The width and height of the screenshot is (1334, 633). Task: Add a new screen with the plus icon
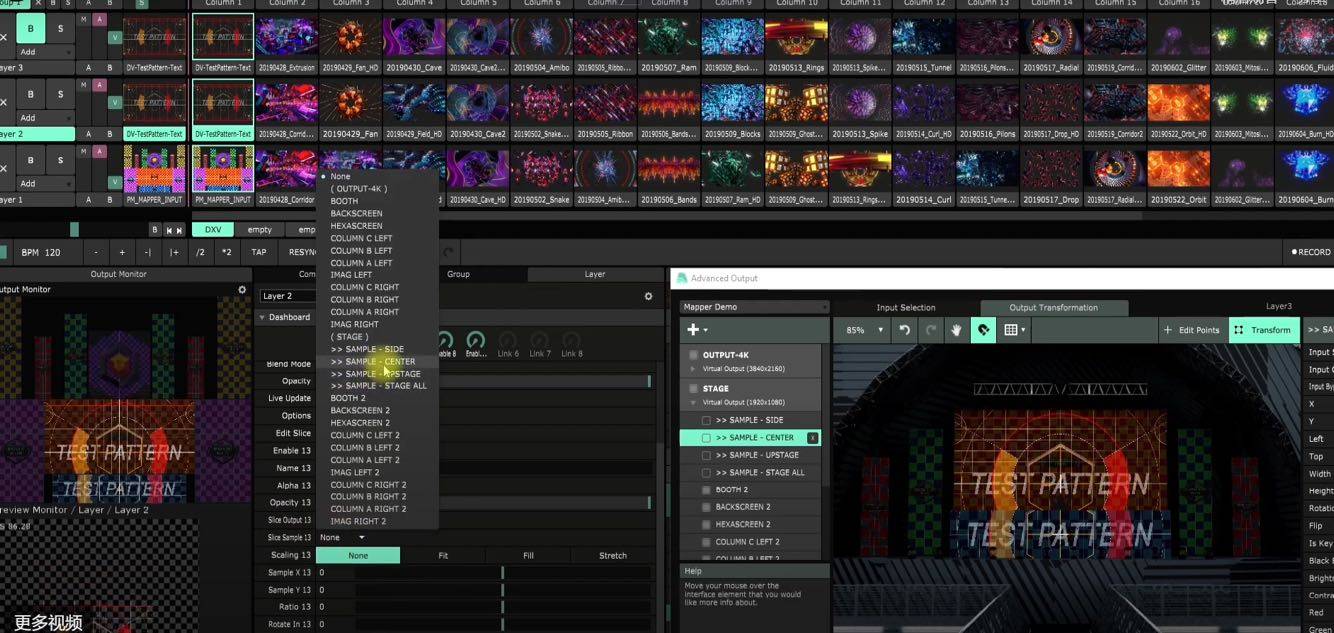pyautogui.click(x=697, y=330)
